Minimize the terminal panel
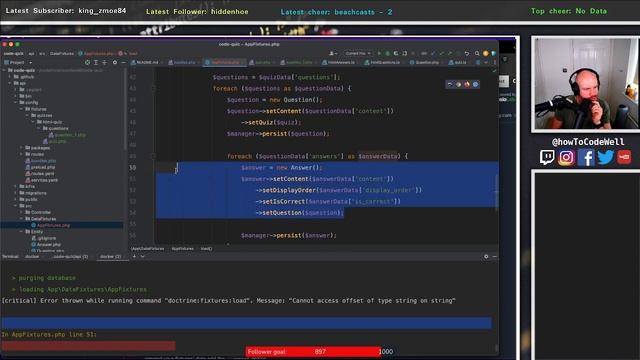Viewport: 640px width, 360px height. pyautogui.click(x=494, y=256)
